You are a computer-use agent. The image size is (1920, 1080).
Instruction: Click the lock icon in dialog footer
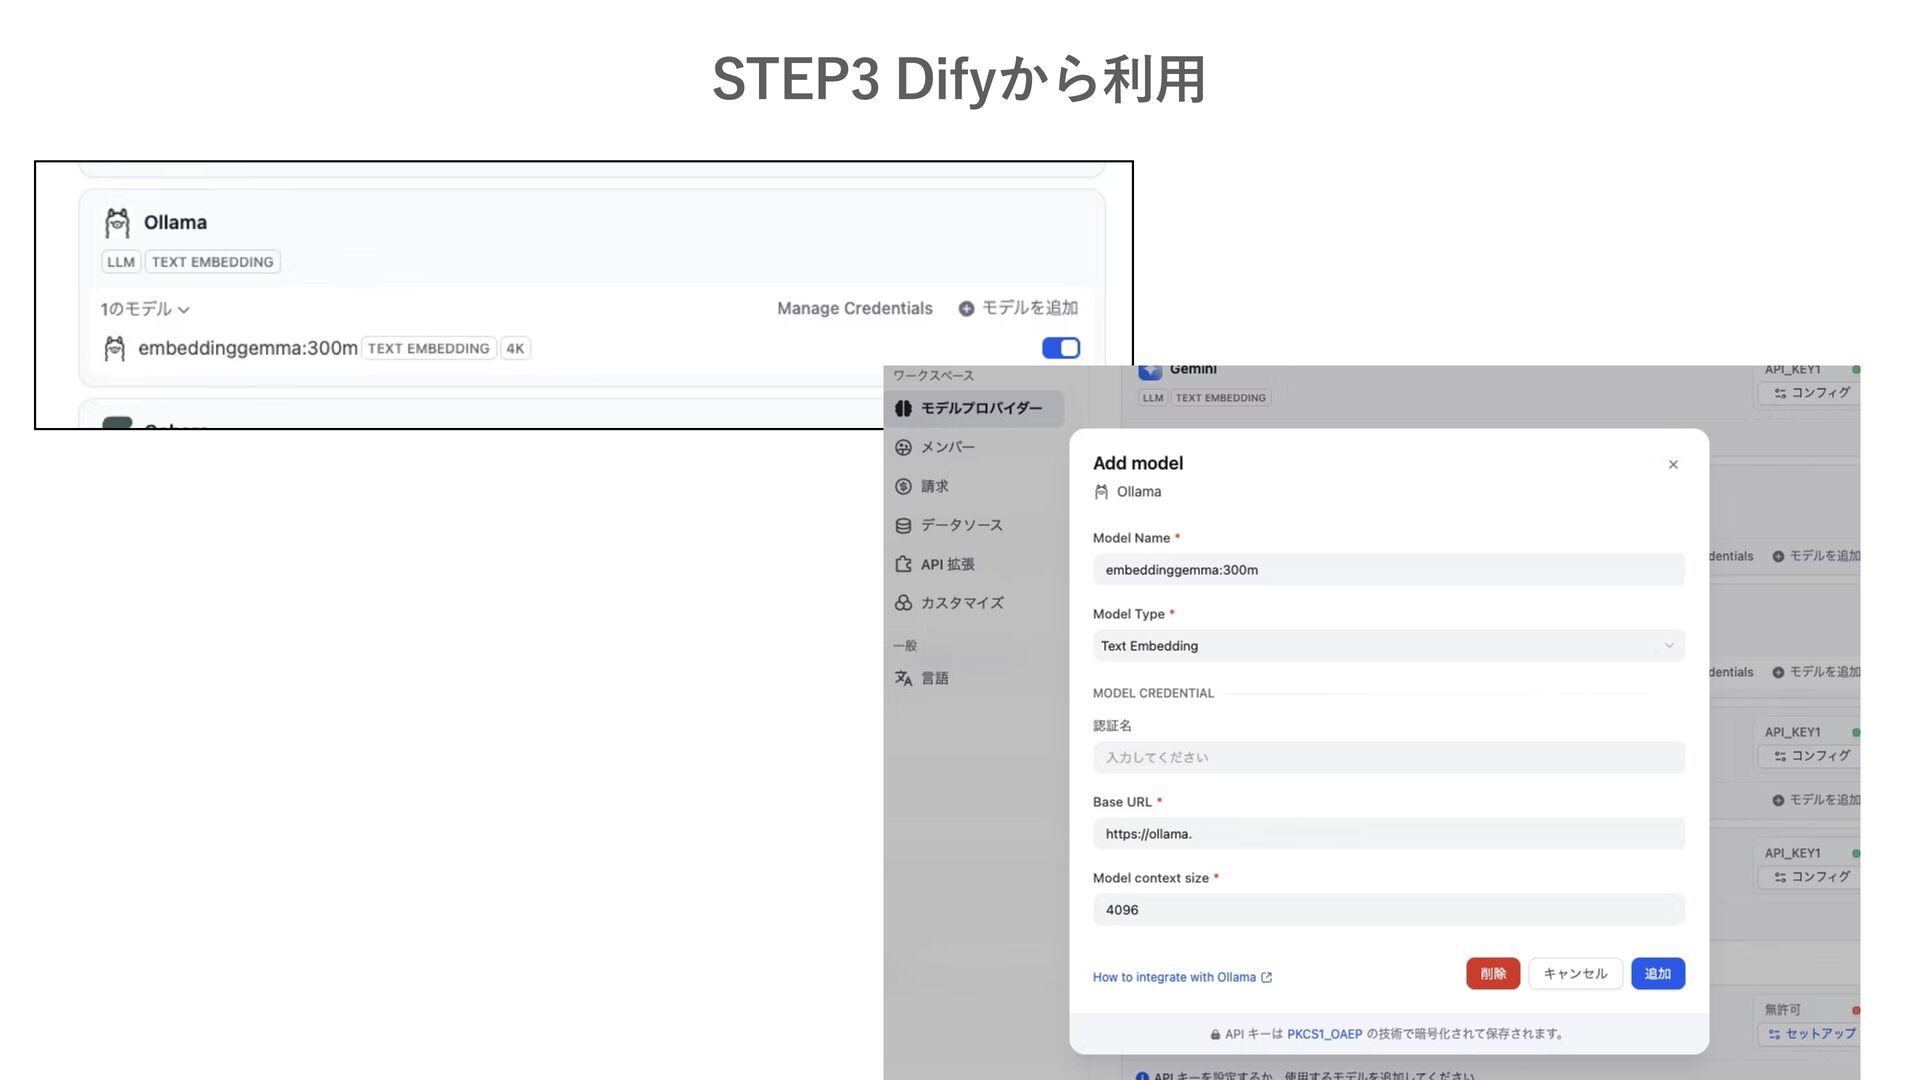1215,1035
